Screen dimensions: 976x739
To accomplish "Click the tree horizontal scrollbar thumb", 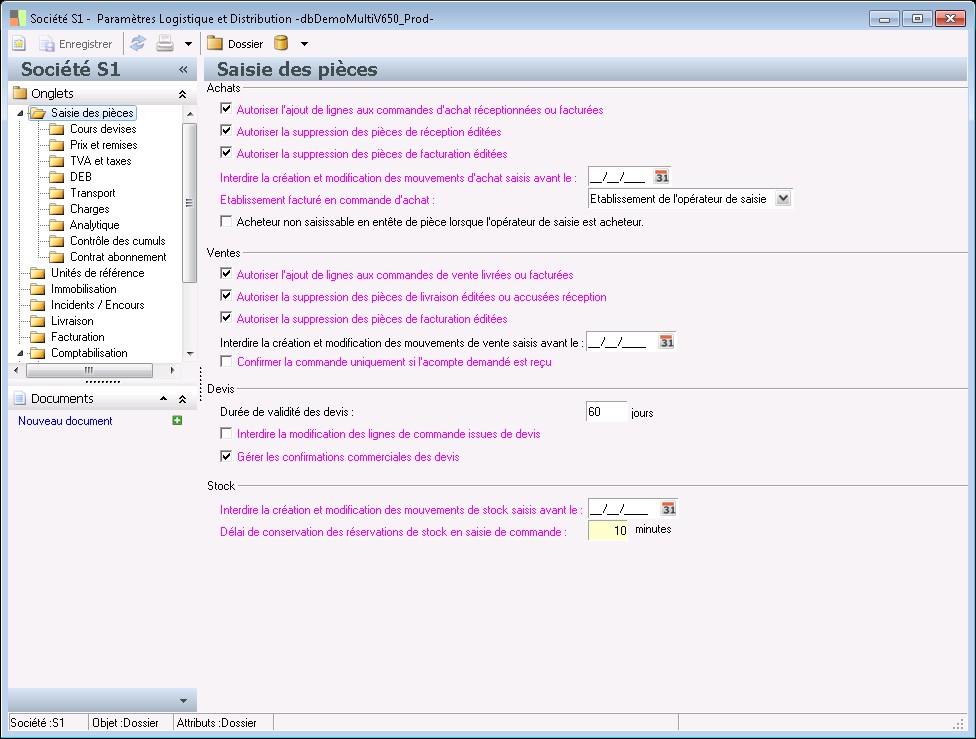I will 89,370.
